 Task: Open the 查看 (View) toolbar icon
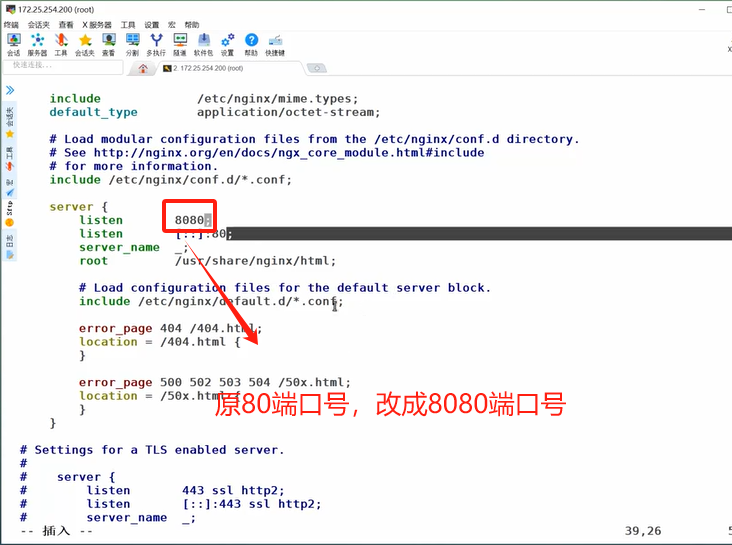click(x=109, y=44)
